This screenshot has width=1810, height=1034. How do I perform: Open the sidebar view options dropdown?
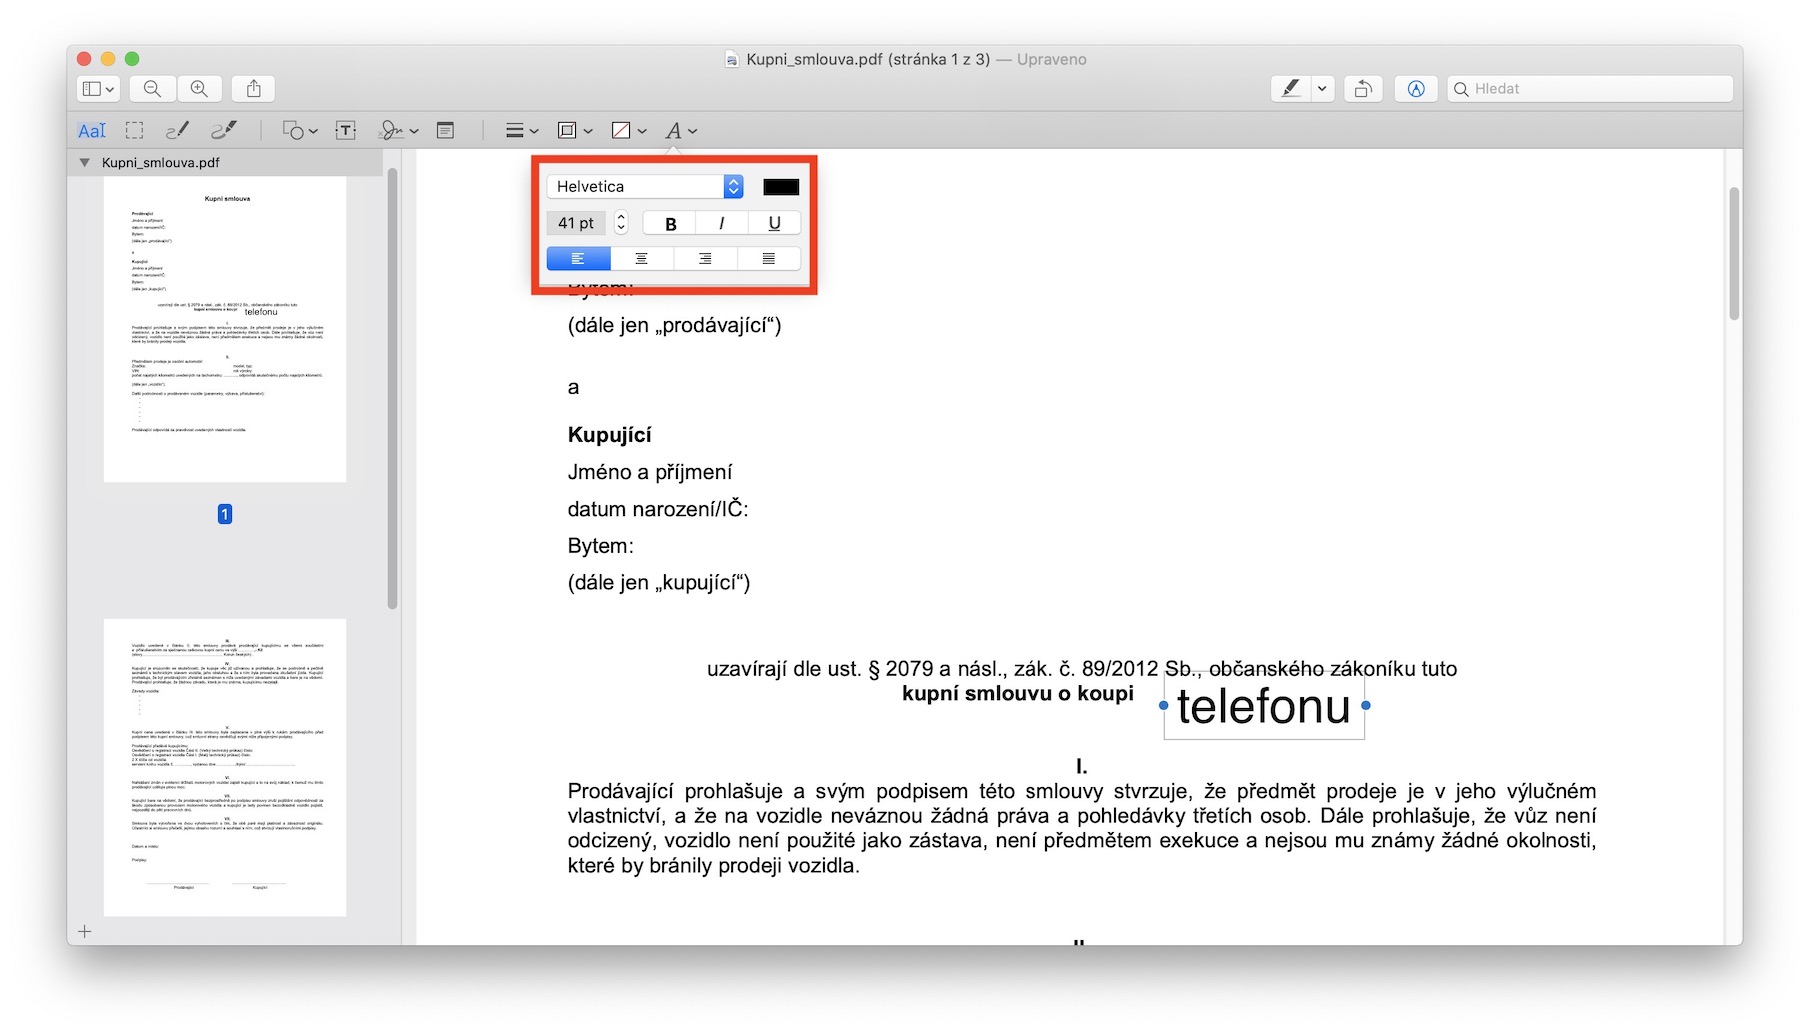98,89
